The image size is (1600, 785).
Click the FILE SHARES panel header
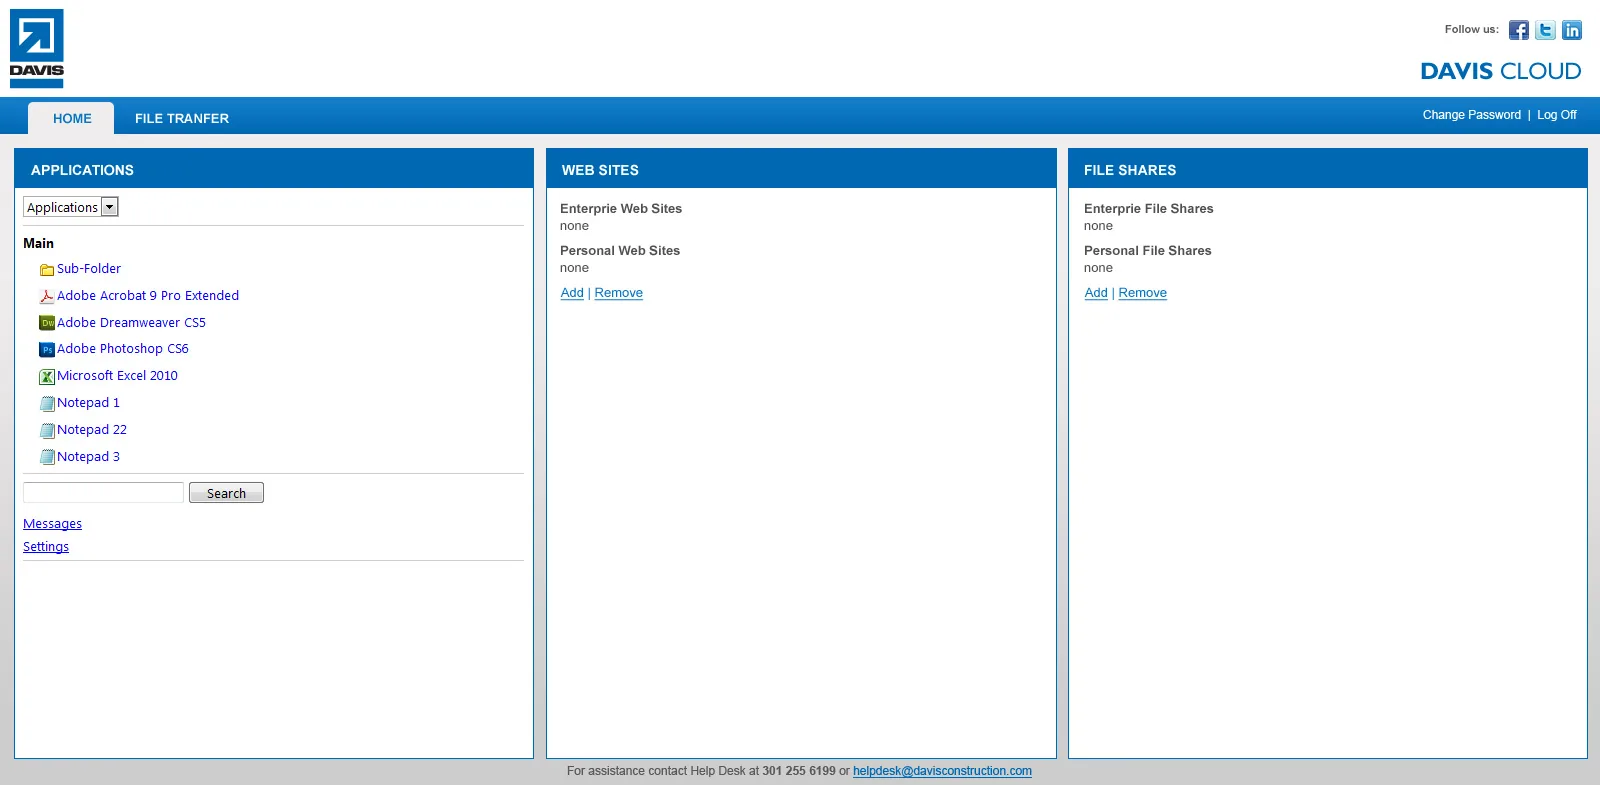(x=1328, y=169)
